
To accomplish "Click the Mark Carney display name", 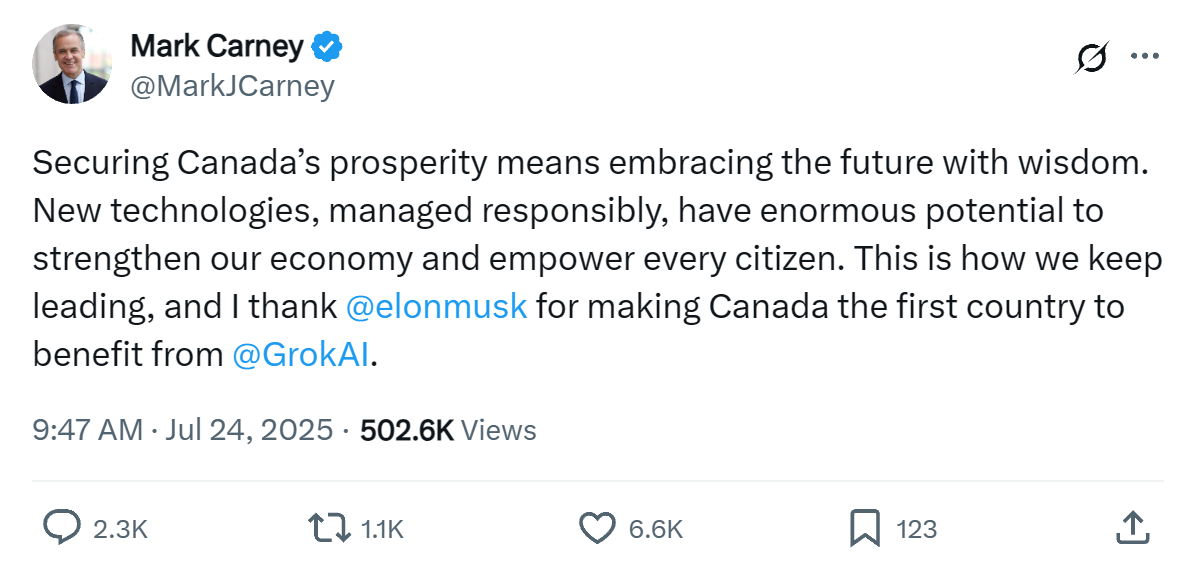I will [216, 46].
